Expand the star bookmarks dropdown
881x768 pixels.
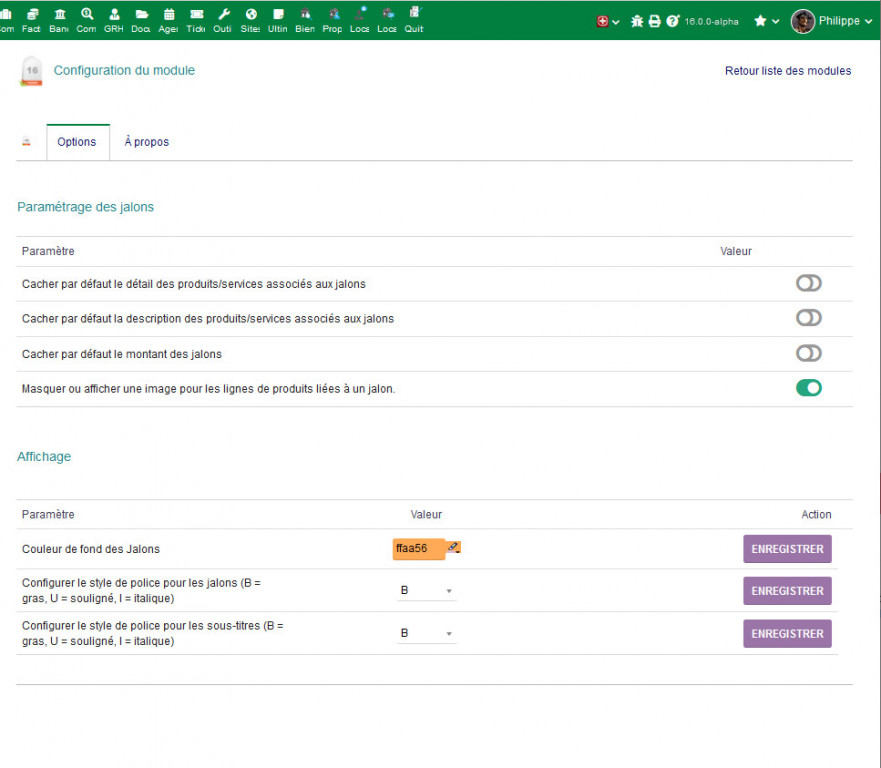click(x=766, y=21)
